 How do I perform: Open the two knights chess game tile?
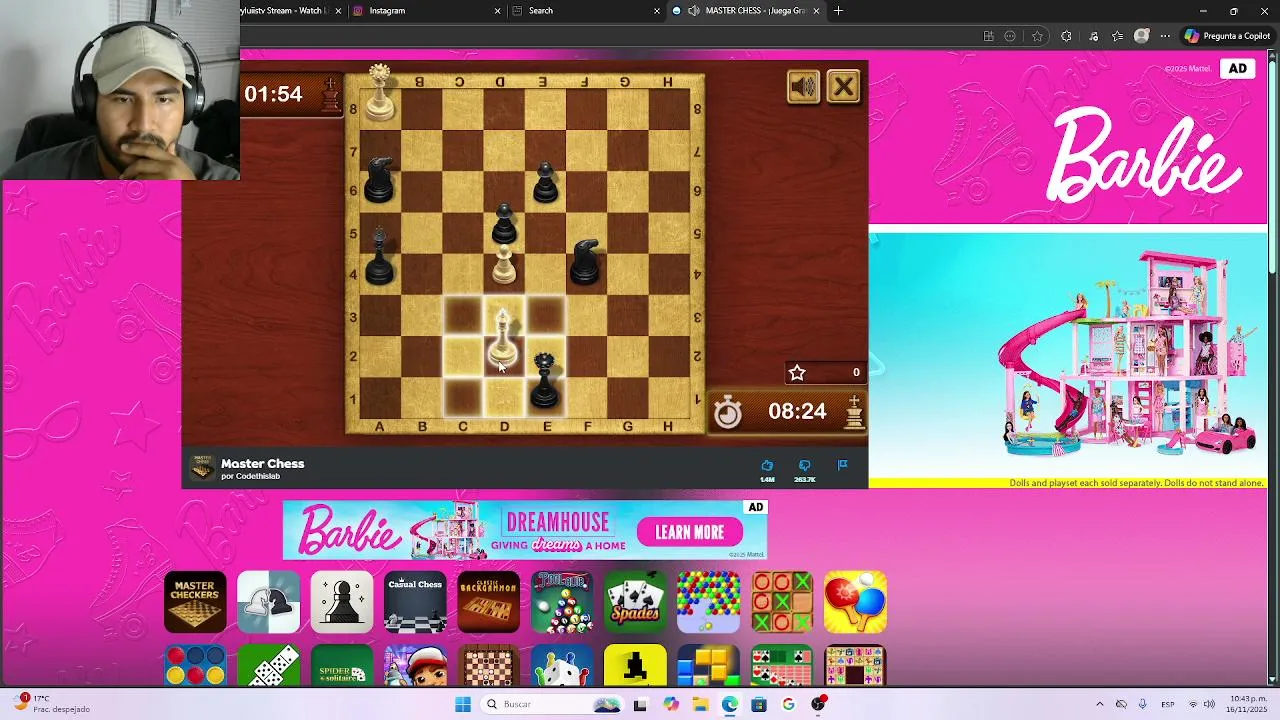pyautogui.click(x=268, y=602)
